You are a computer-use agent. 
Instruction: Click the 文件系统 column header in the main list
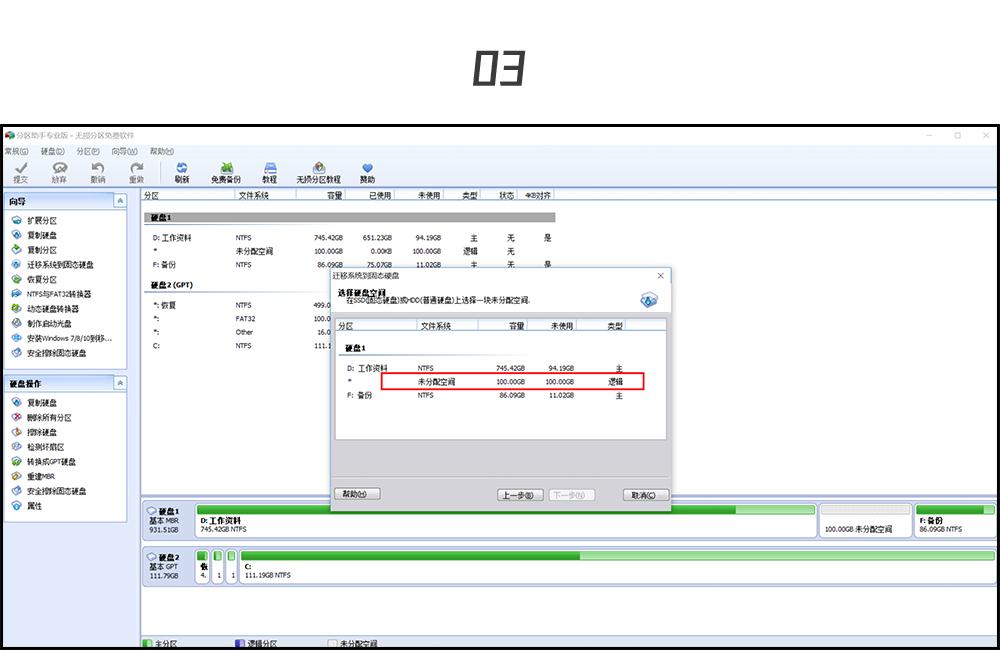pyautogui.click(x=265, y=195)
